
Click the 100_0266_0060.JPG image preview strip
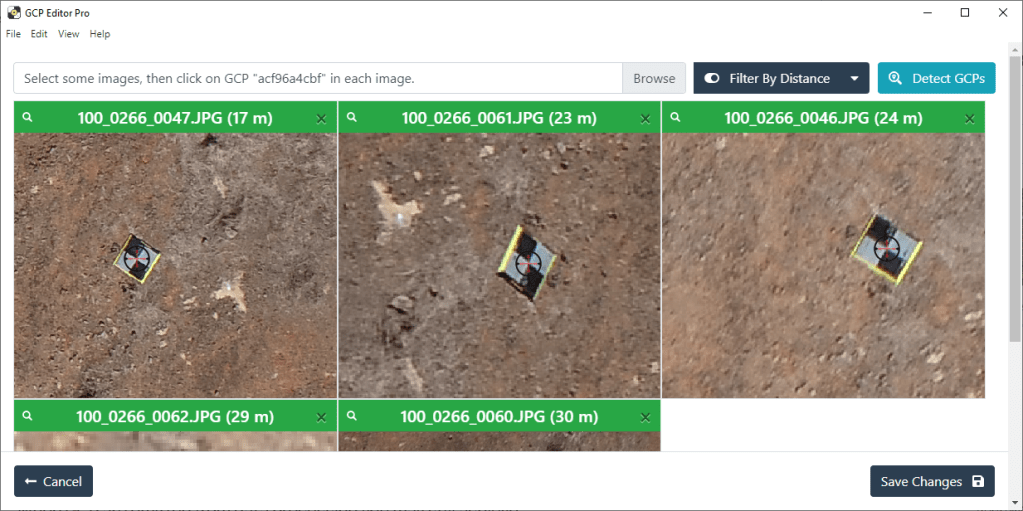tap(500, 441)
